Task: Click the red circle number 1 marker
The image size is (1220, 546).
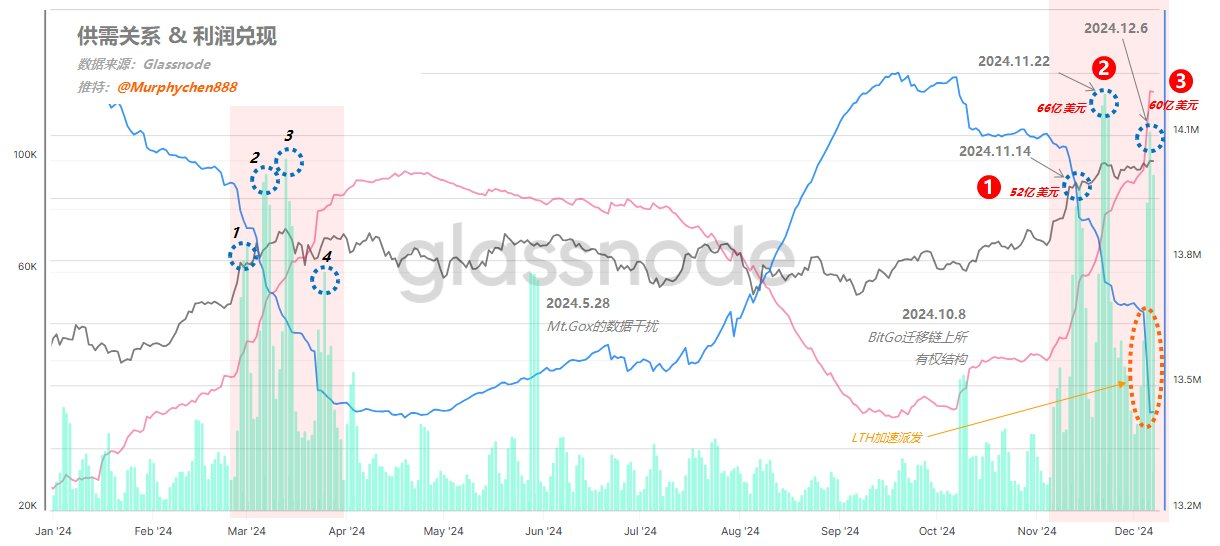Action: click(x=989, y=187)
